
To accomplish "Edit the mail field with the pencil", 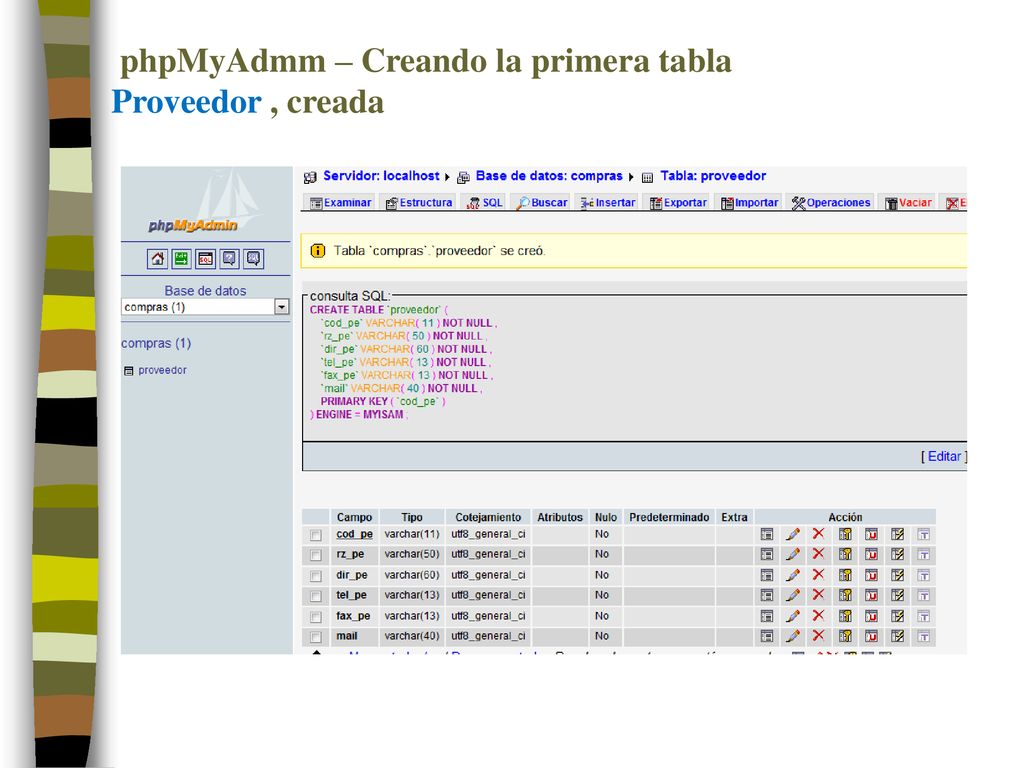I will coord(793,636).
